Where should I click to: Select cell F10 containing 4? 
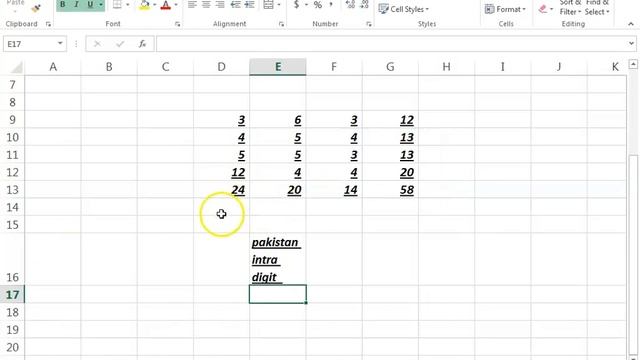coord(334,137)
